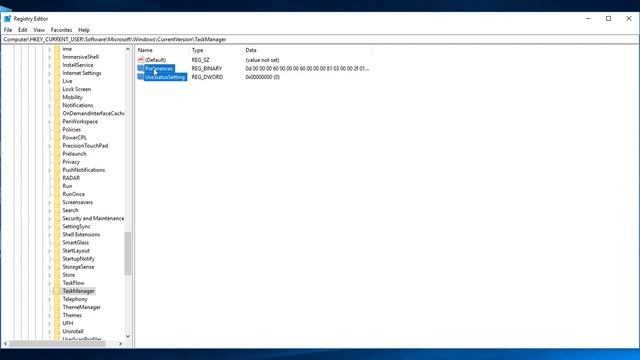Screen dimensions: 640x360
Task: Open the Help menu
Action: 84,30
